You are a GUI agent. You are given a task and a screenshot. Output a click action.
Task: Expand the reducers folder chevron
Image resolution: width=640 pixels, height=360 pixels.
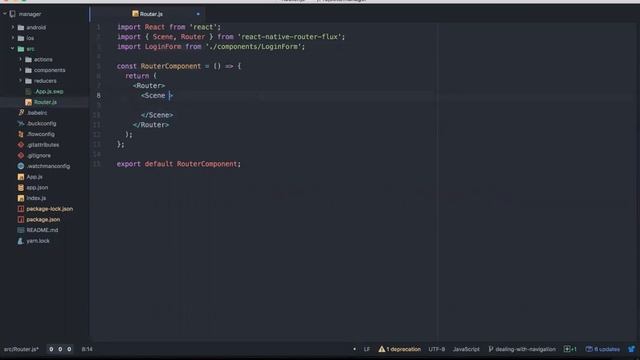(x=20, y=81)
